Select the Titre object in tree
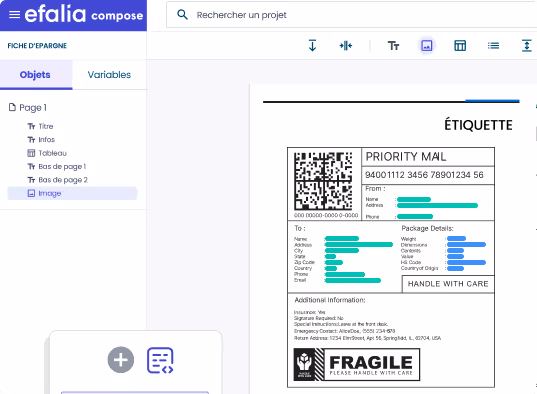Viewport: 537px width, 394px height. 46,126
